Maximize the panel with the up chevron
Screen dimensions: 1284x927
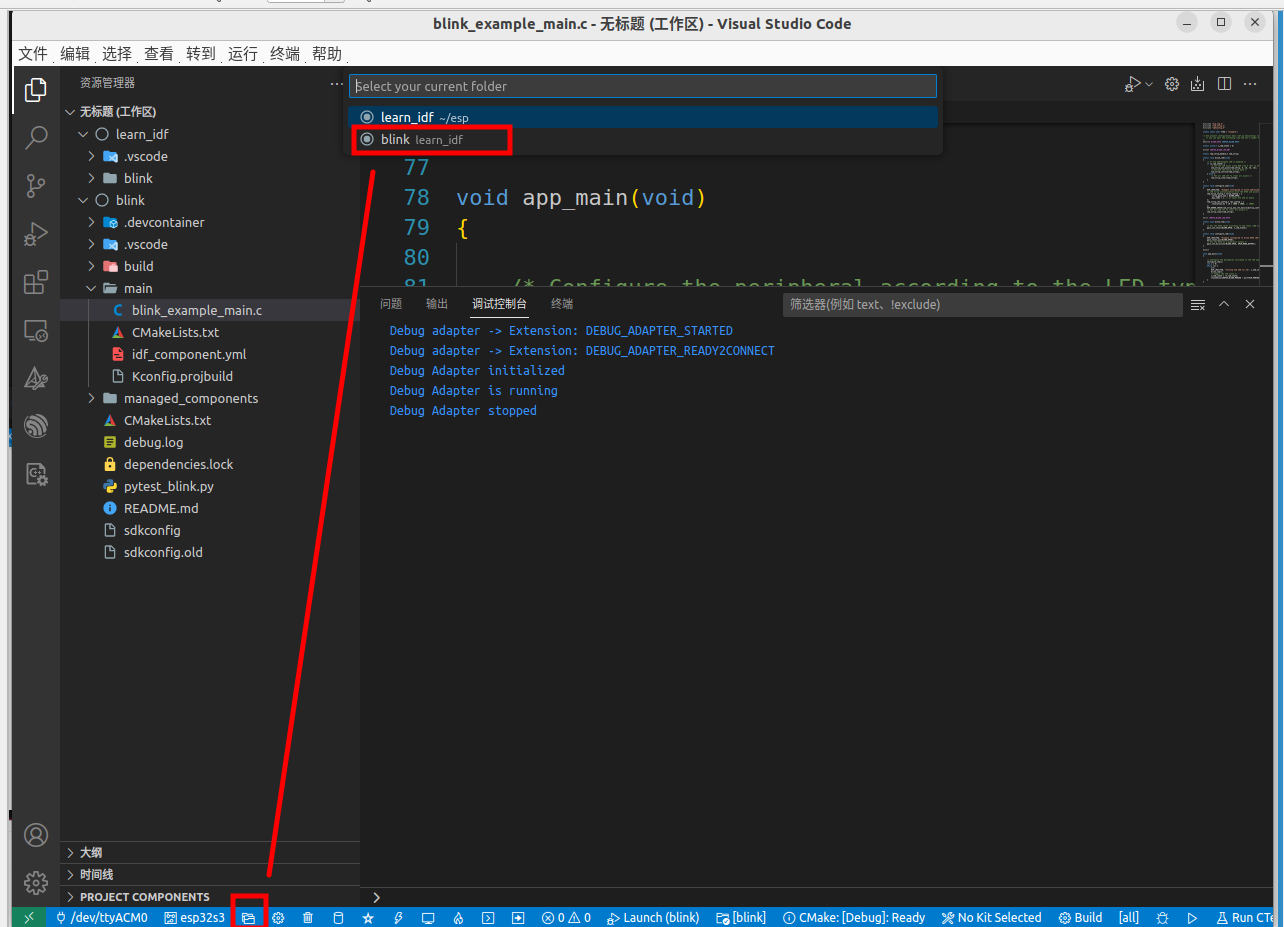1224,304
